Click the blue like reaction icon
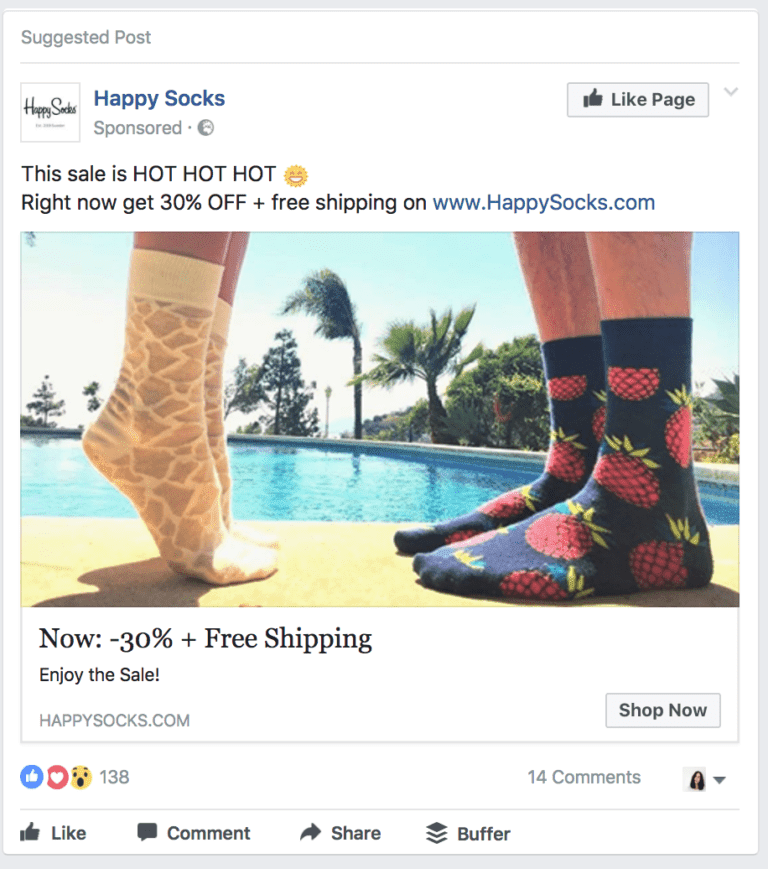The height and width of the screenshot is (869, 768). point(32,777)
